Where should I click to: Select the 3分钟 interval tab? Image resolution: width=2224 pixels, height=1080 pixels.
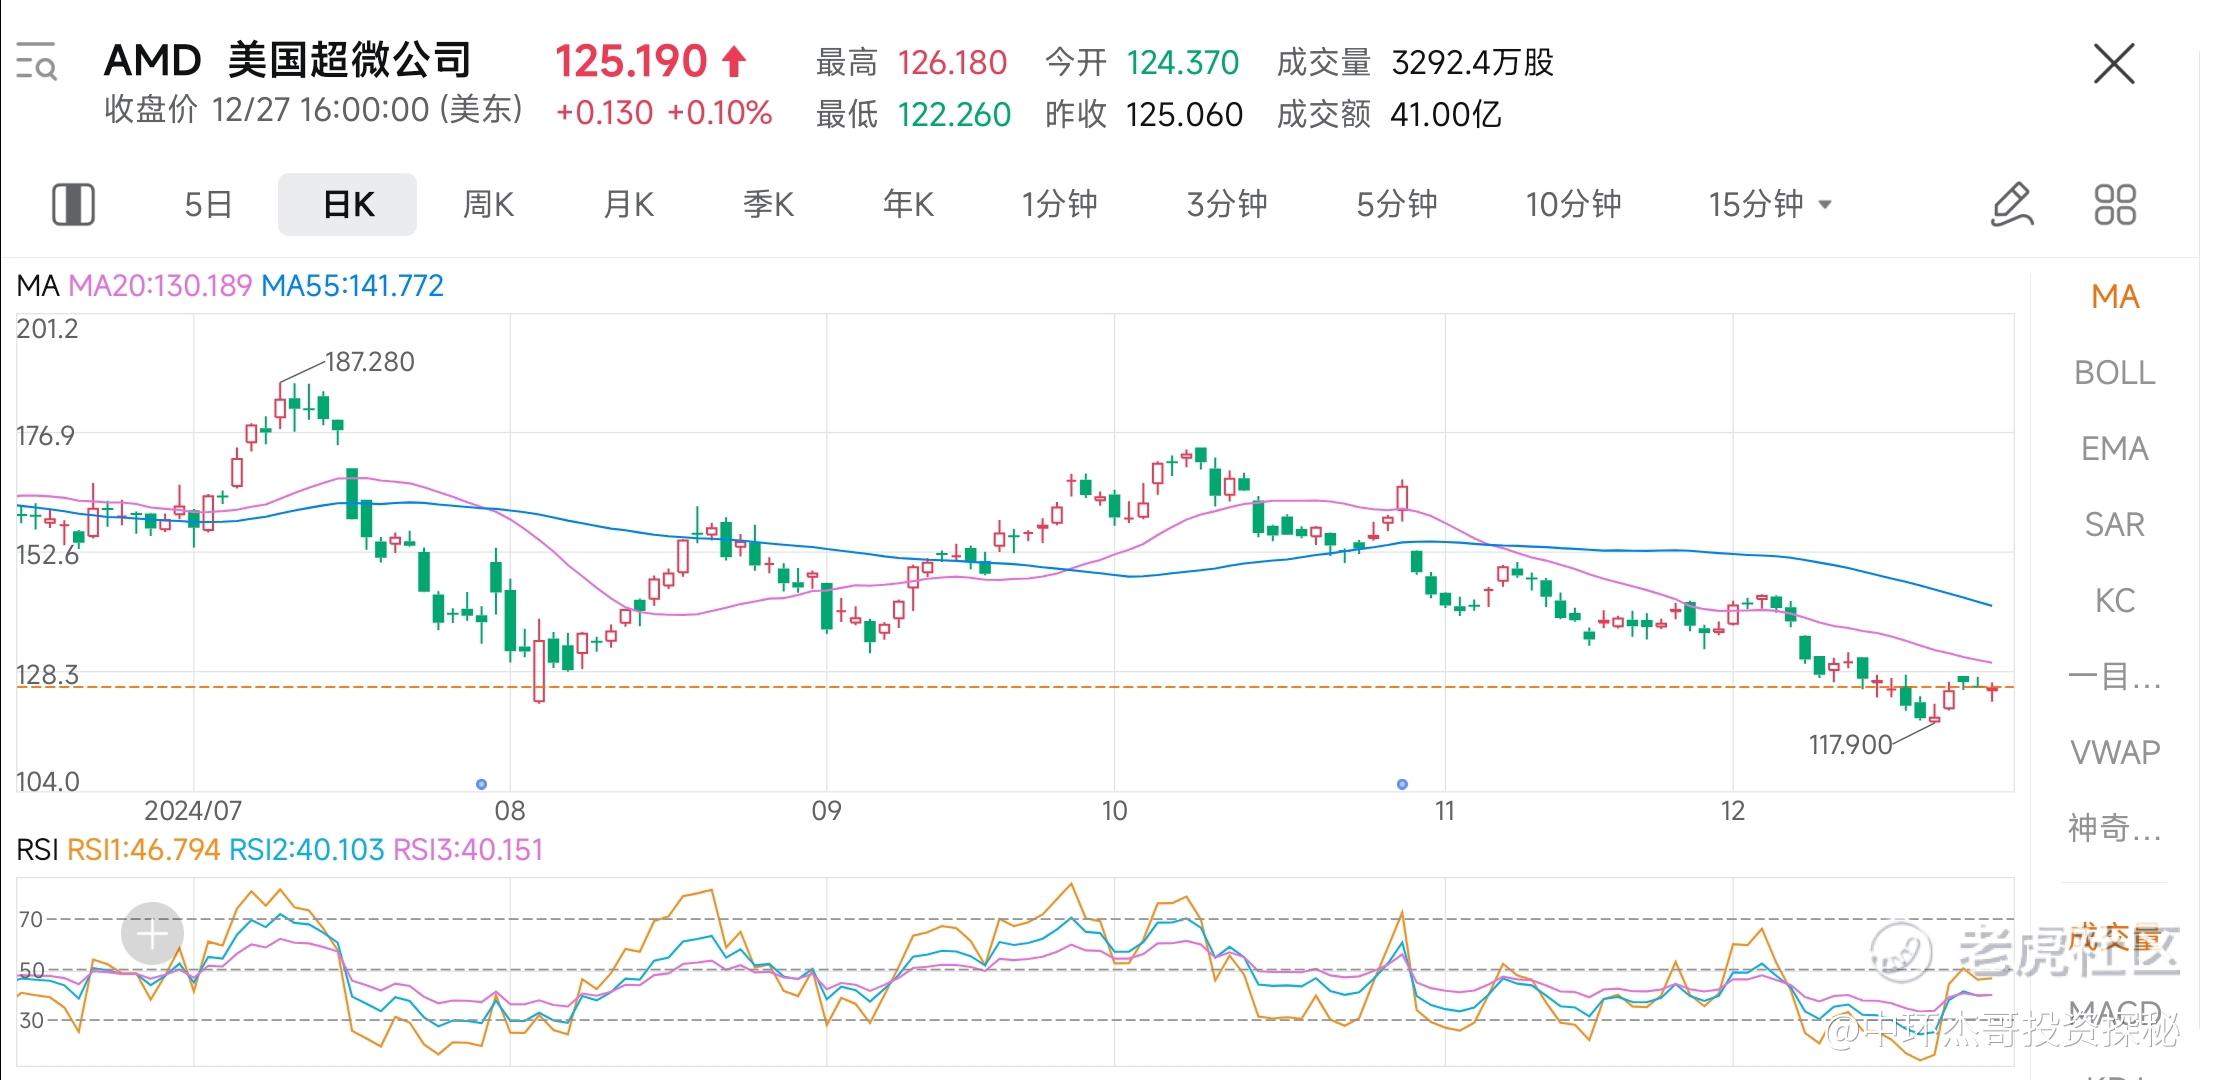tap(1227, 205)
